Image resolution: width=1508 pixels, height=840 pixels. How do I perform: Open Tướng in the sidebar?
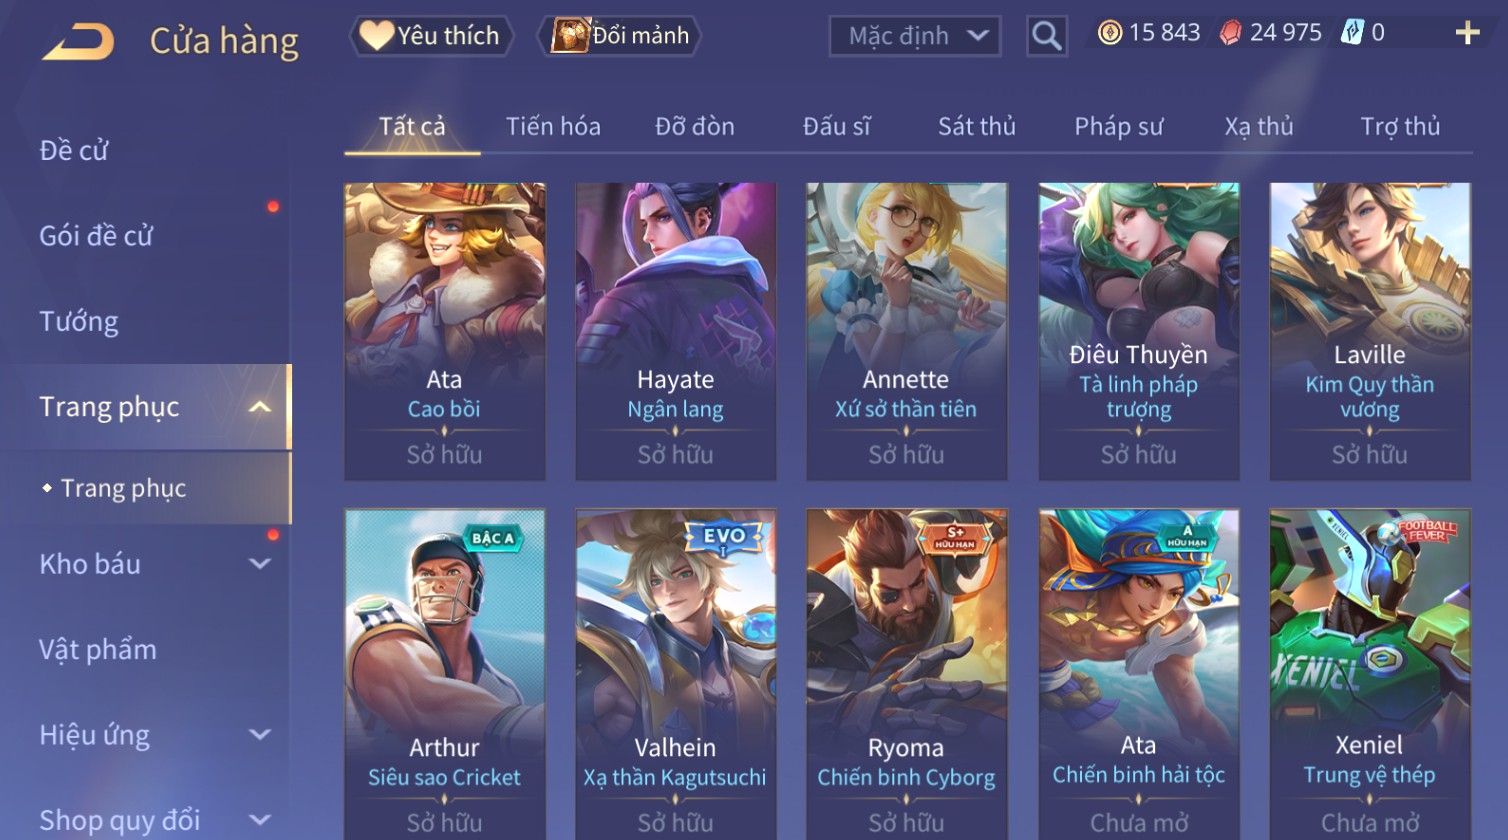[79, 321]
